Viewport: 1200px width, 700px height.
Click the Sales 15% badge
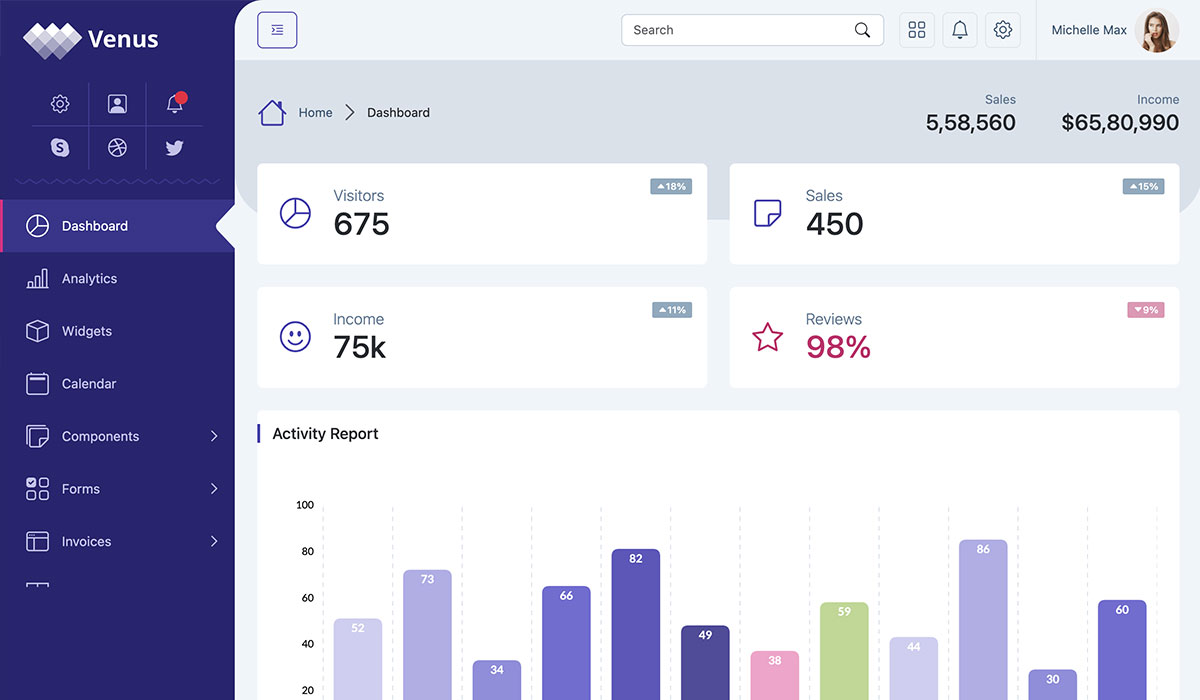coord(1143,186)
